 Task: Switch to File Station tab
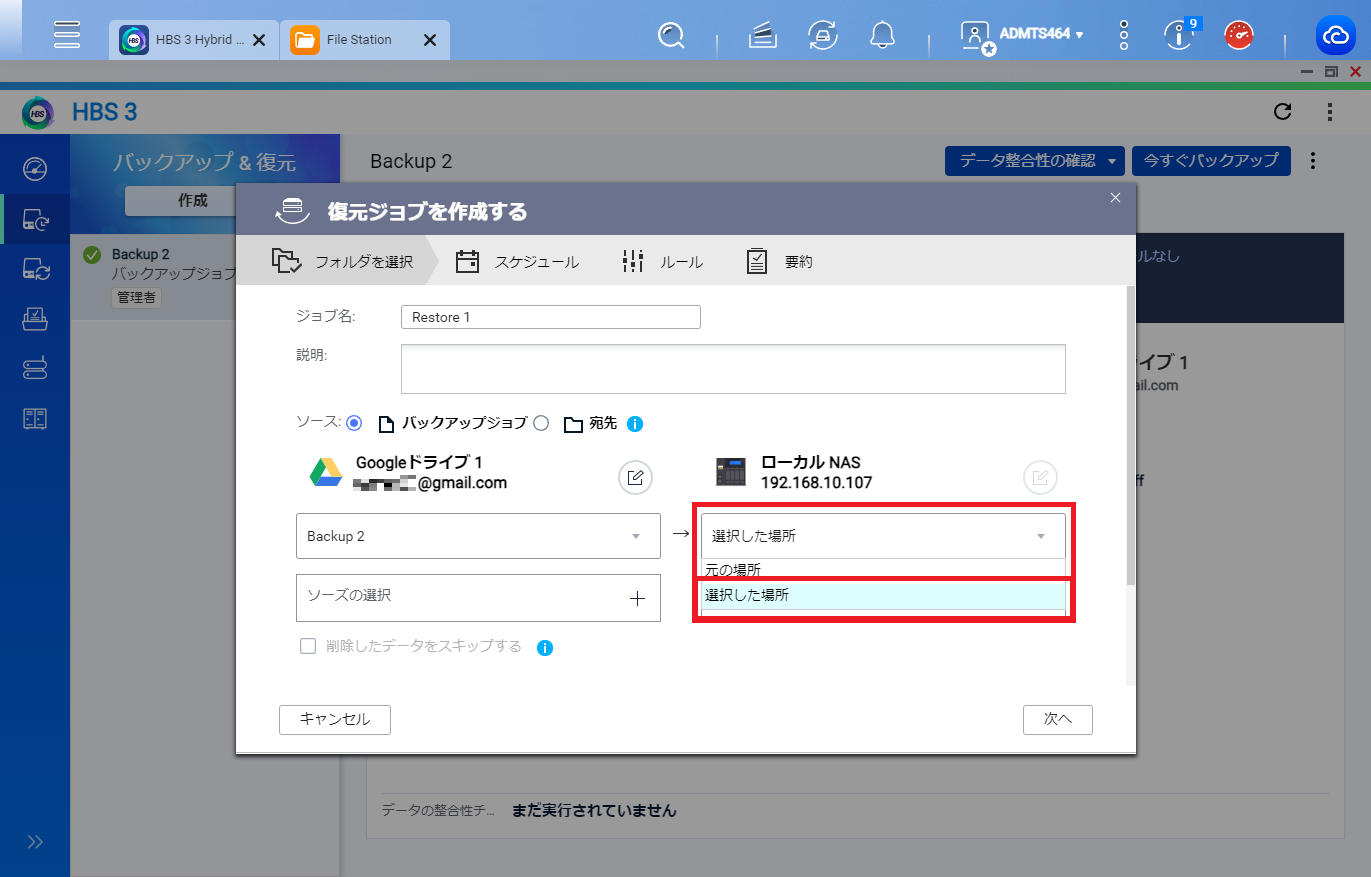pos(365,40)
